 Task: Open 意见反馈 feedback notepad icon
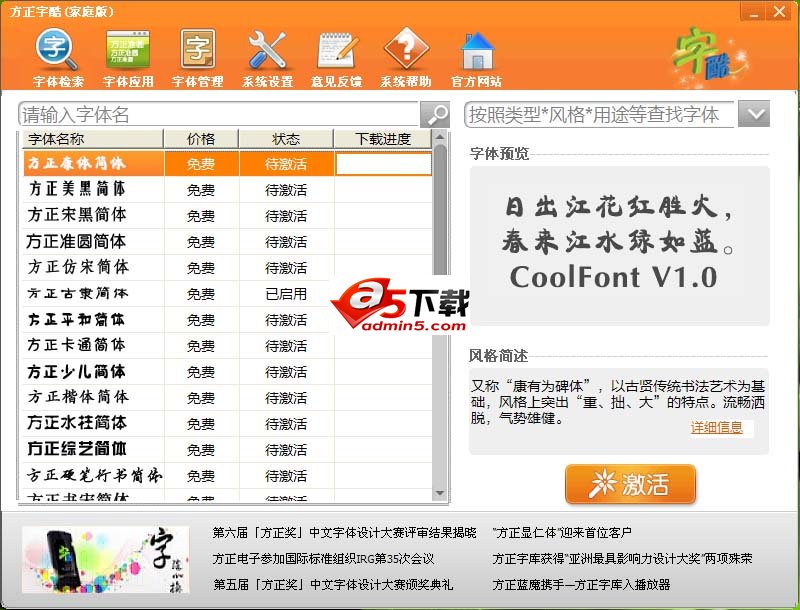click(x=336, y=59)
